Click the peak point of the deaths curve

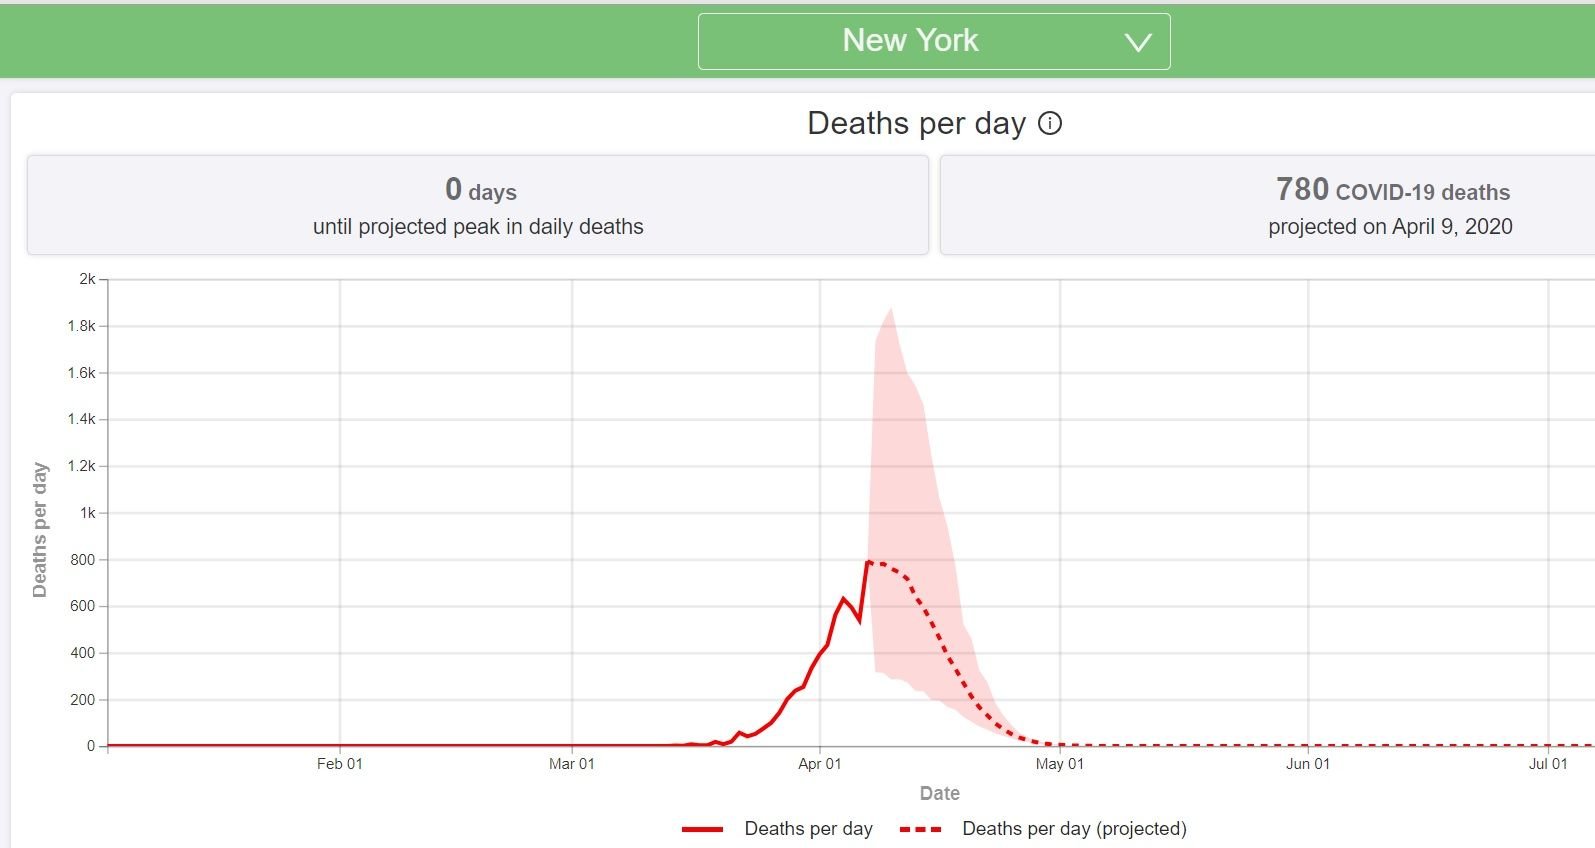(x=868, y=562)
